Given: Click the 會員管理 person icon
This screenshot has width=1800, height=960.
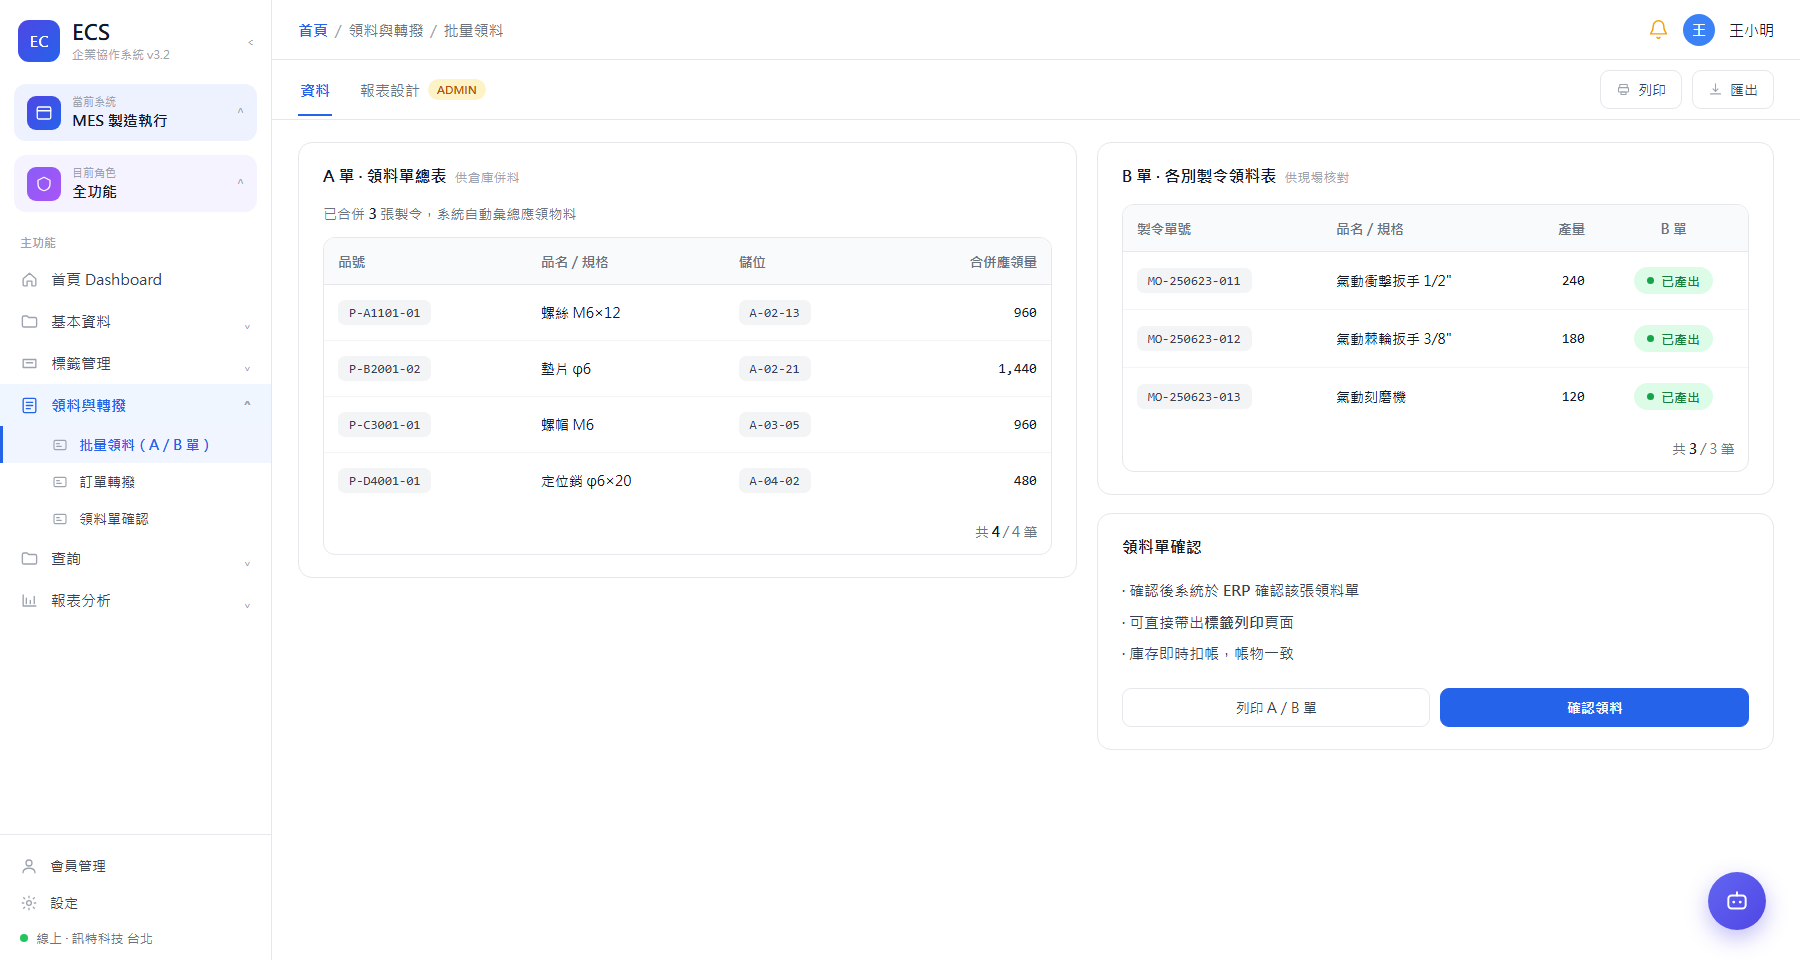Looking at the screenshot, I should (x=29, y=866).
